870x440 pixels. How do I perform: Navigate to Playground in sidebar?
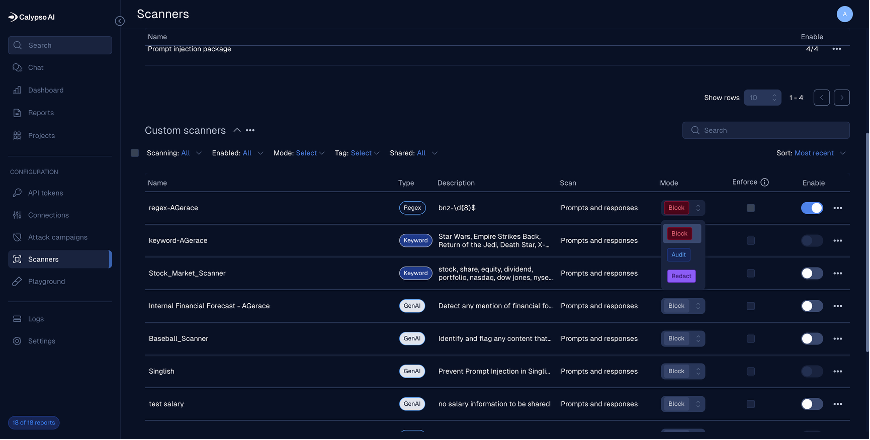point(47,281)
